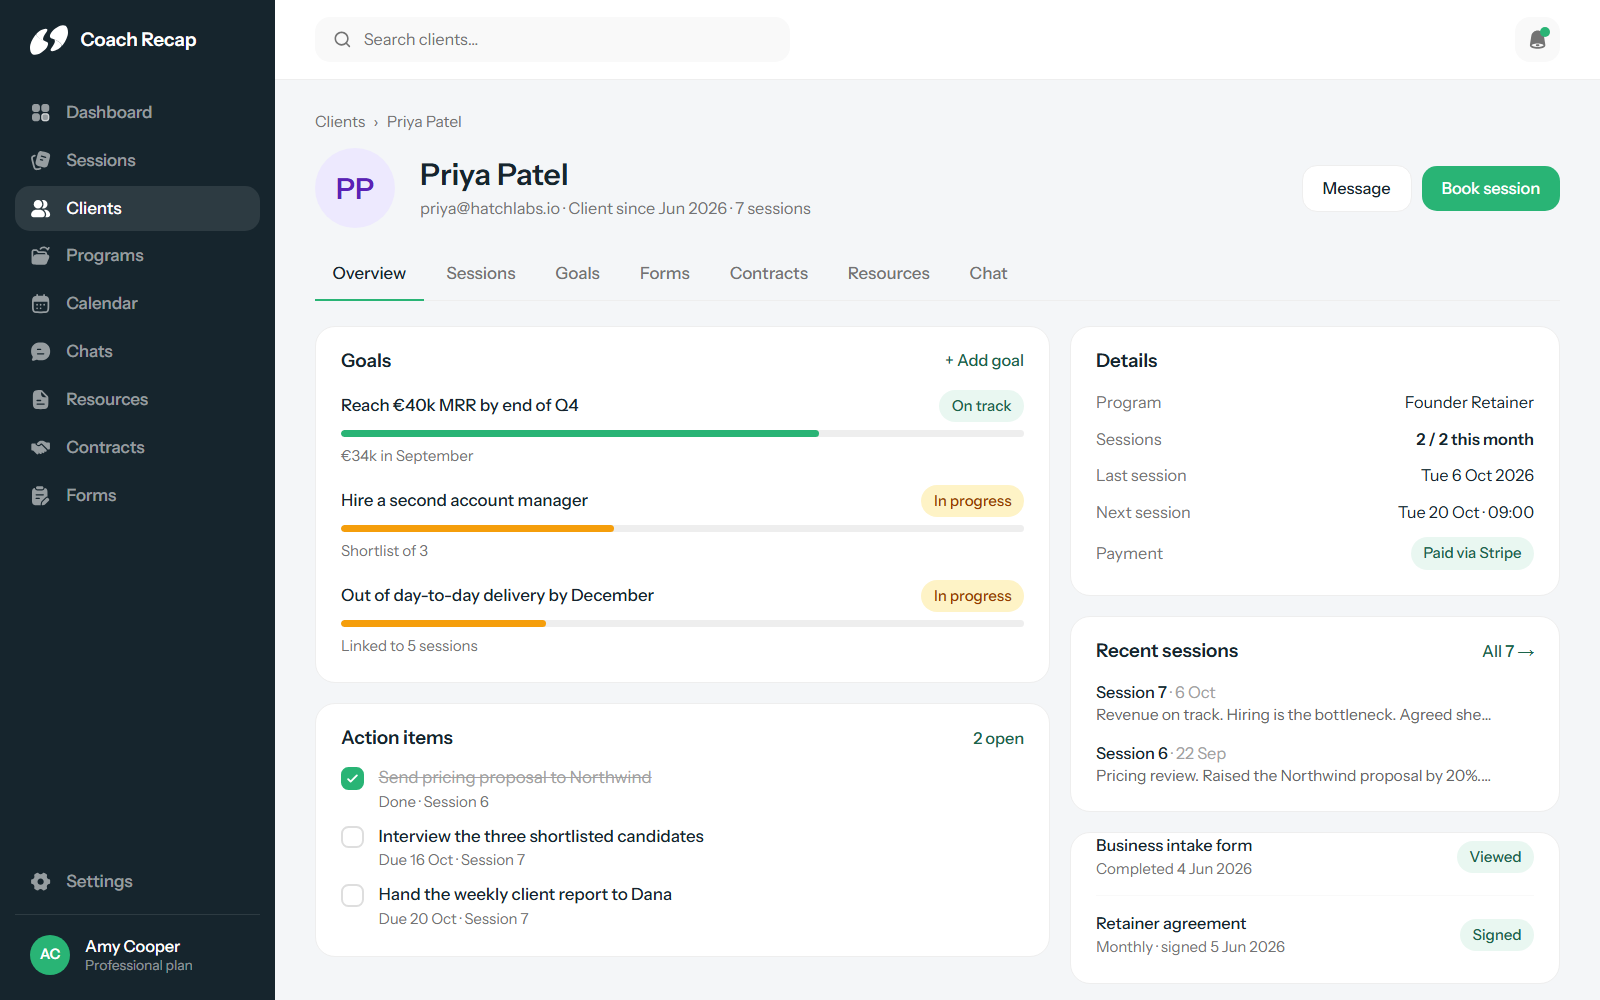Click the Book session button
1600x1000 pixels.
1491,189
